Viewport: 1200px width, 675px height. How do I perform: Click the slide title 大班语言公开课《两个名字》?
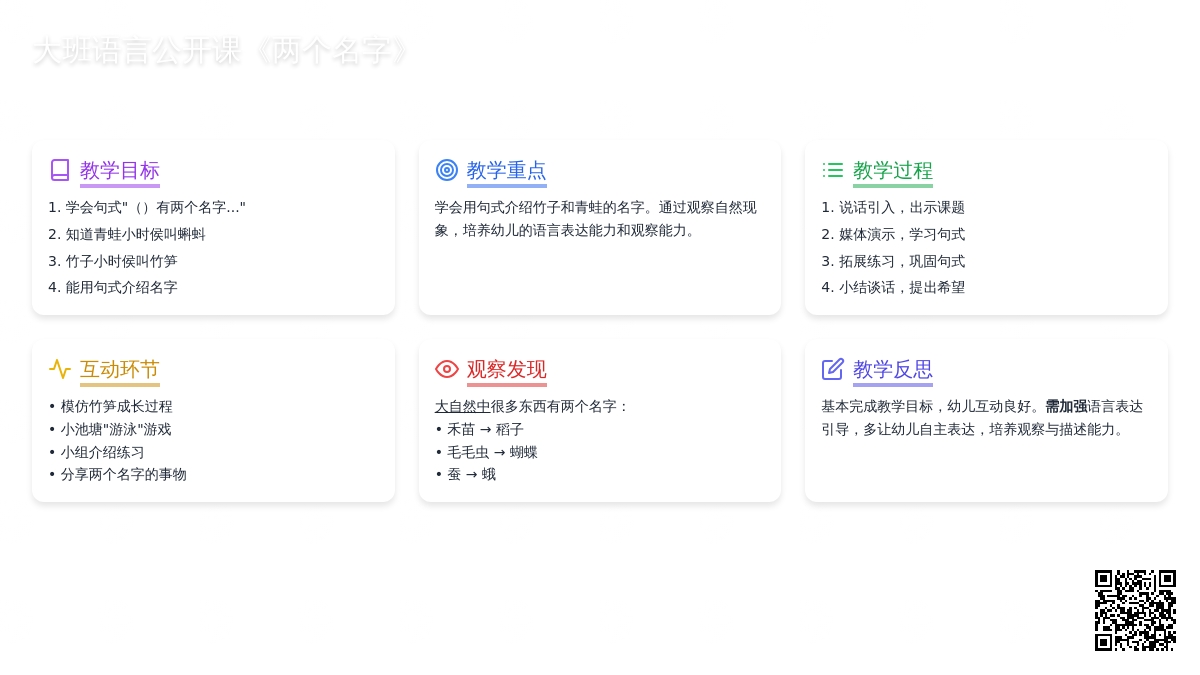click(222, 52)
